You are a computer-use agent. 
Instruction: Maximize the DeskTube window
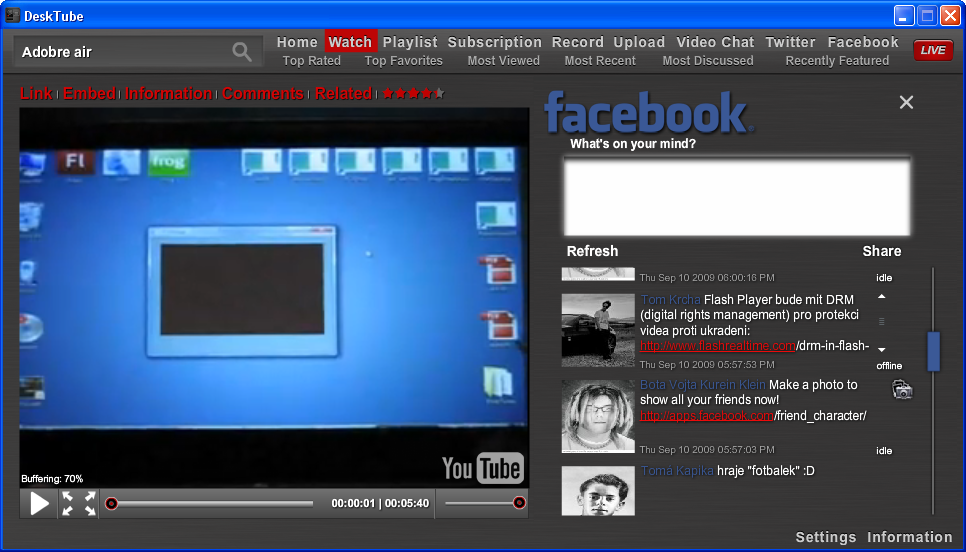(927, 15)
